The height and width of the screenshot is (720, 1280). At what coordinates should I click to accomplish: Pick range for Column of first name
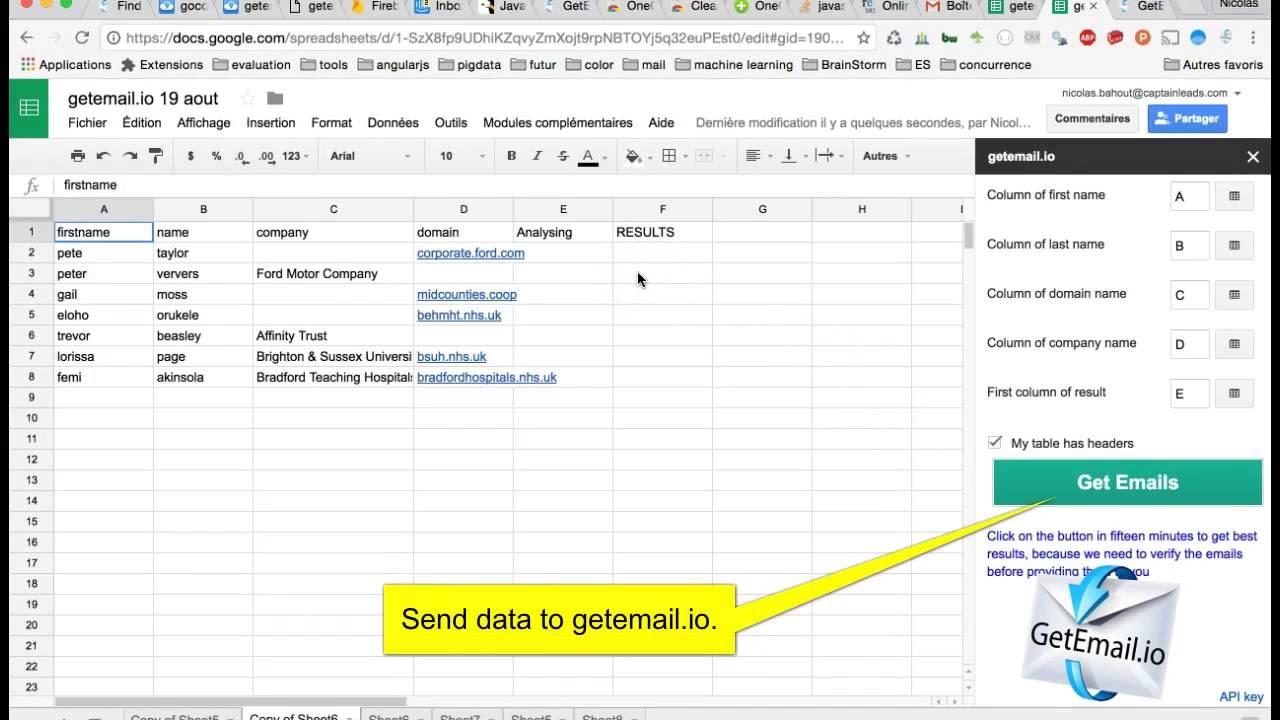pyautogui.click(x=1234, y=196)
